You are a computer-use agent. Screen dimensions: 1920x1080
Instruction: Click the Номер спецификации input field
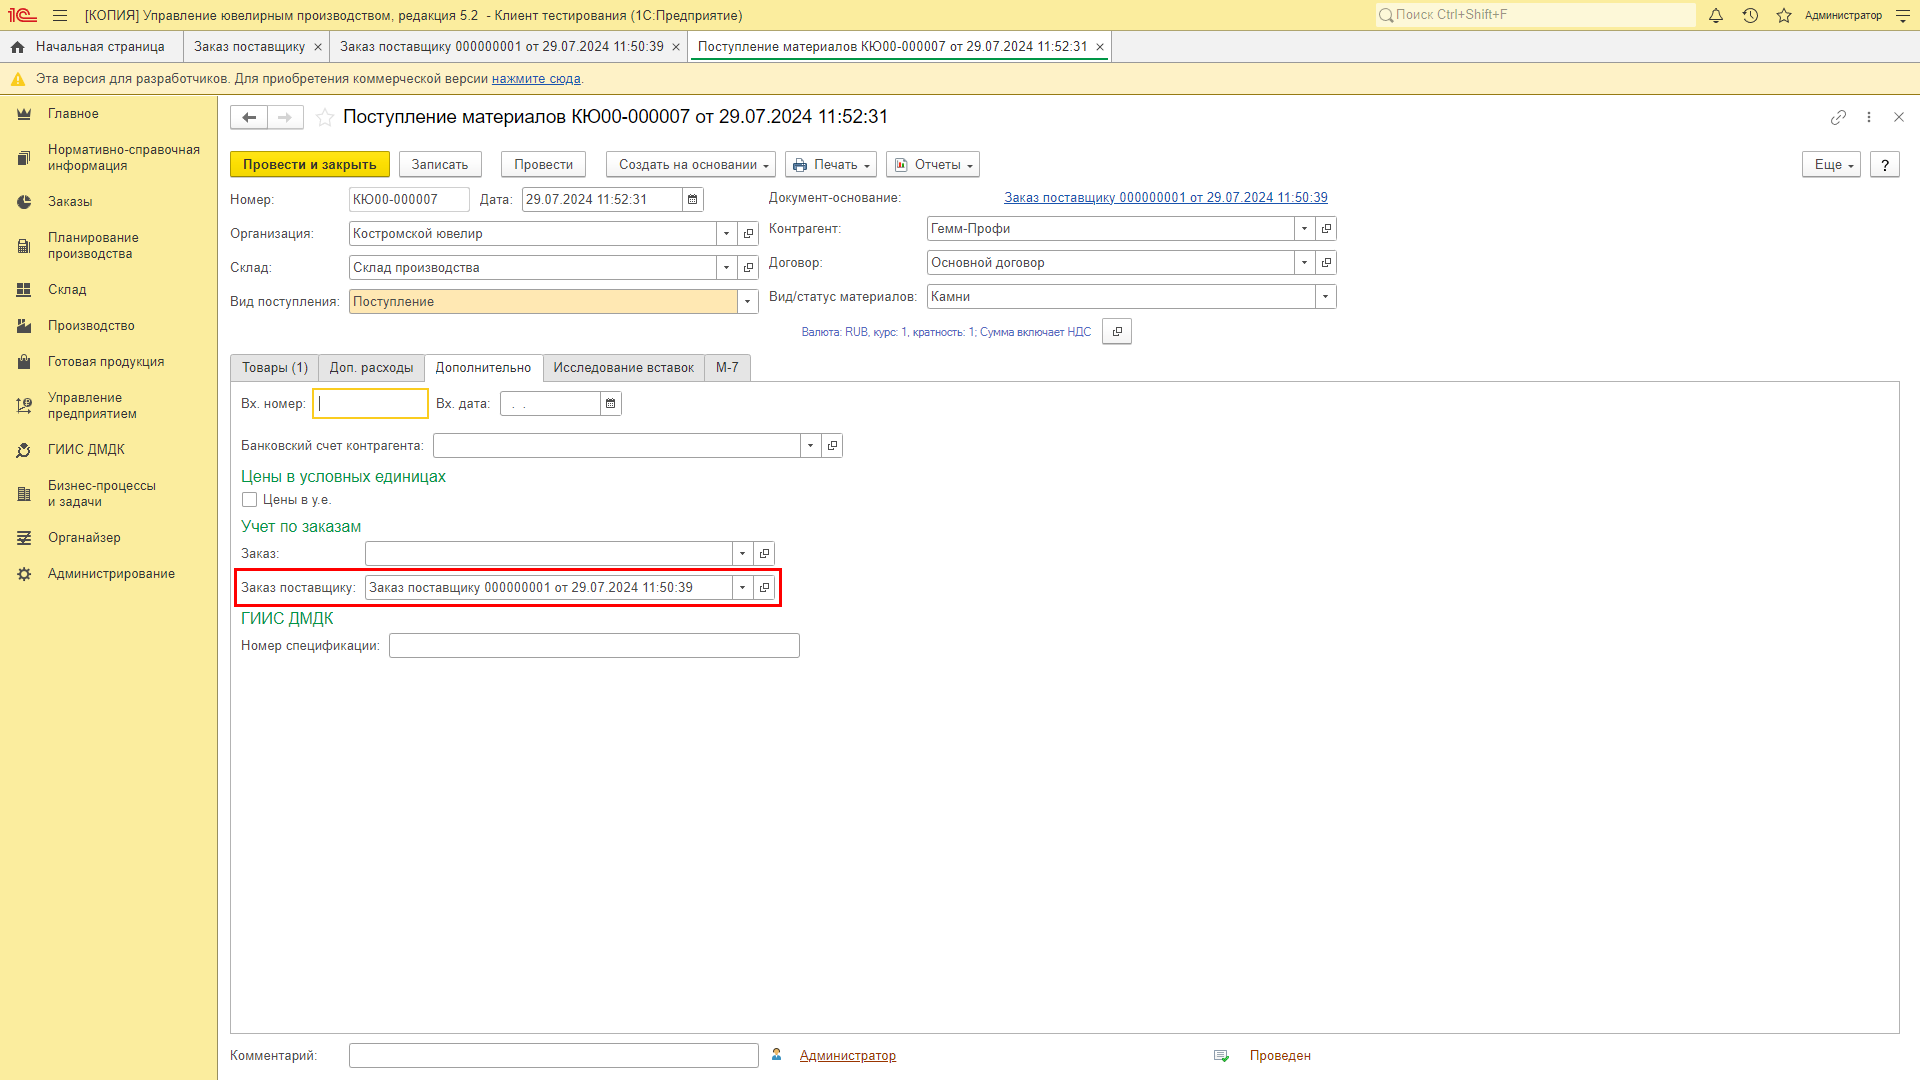click(x=594, y=645)
